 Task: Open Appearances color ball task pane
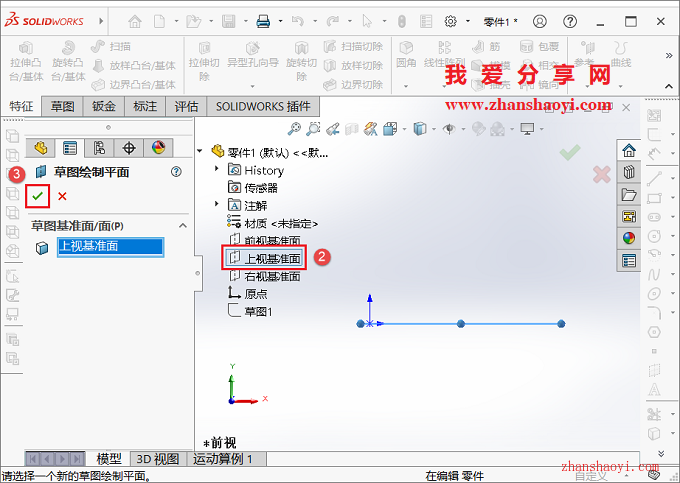coord(628,238)
